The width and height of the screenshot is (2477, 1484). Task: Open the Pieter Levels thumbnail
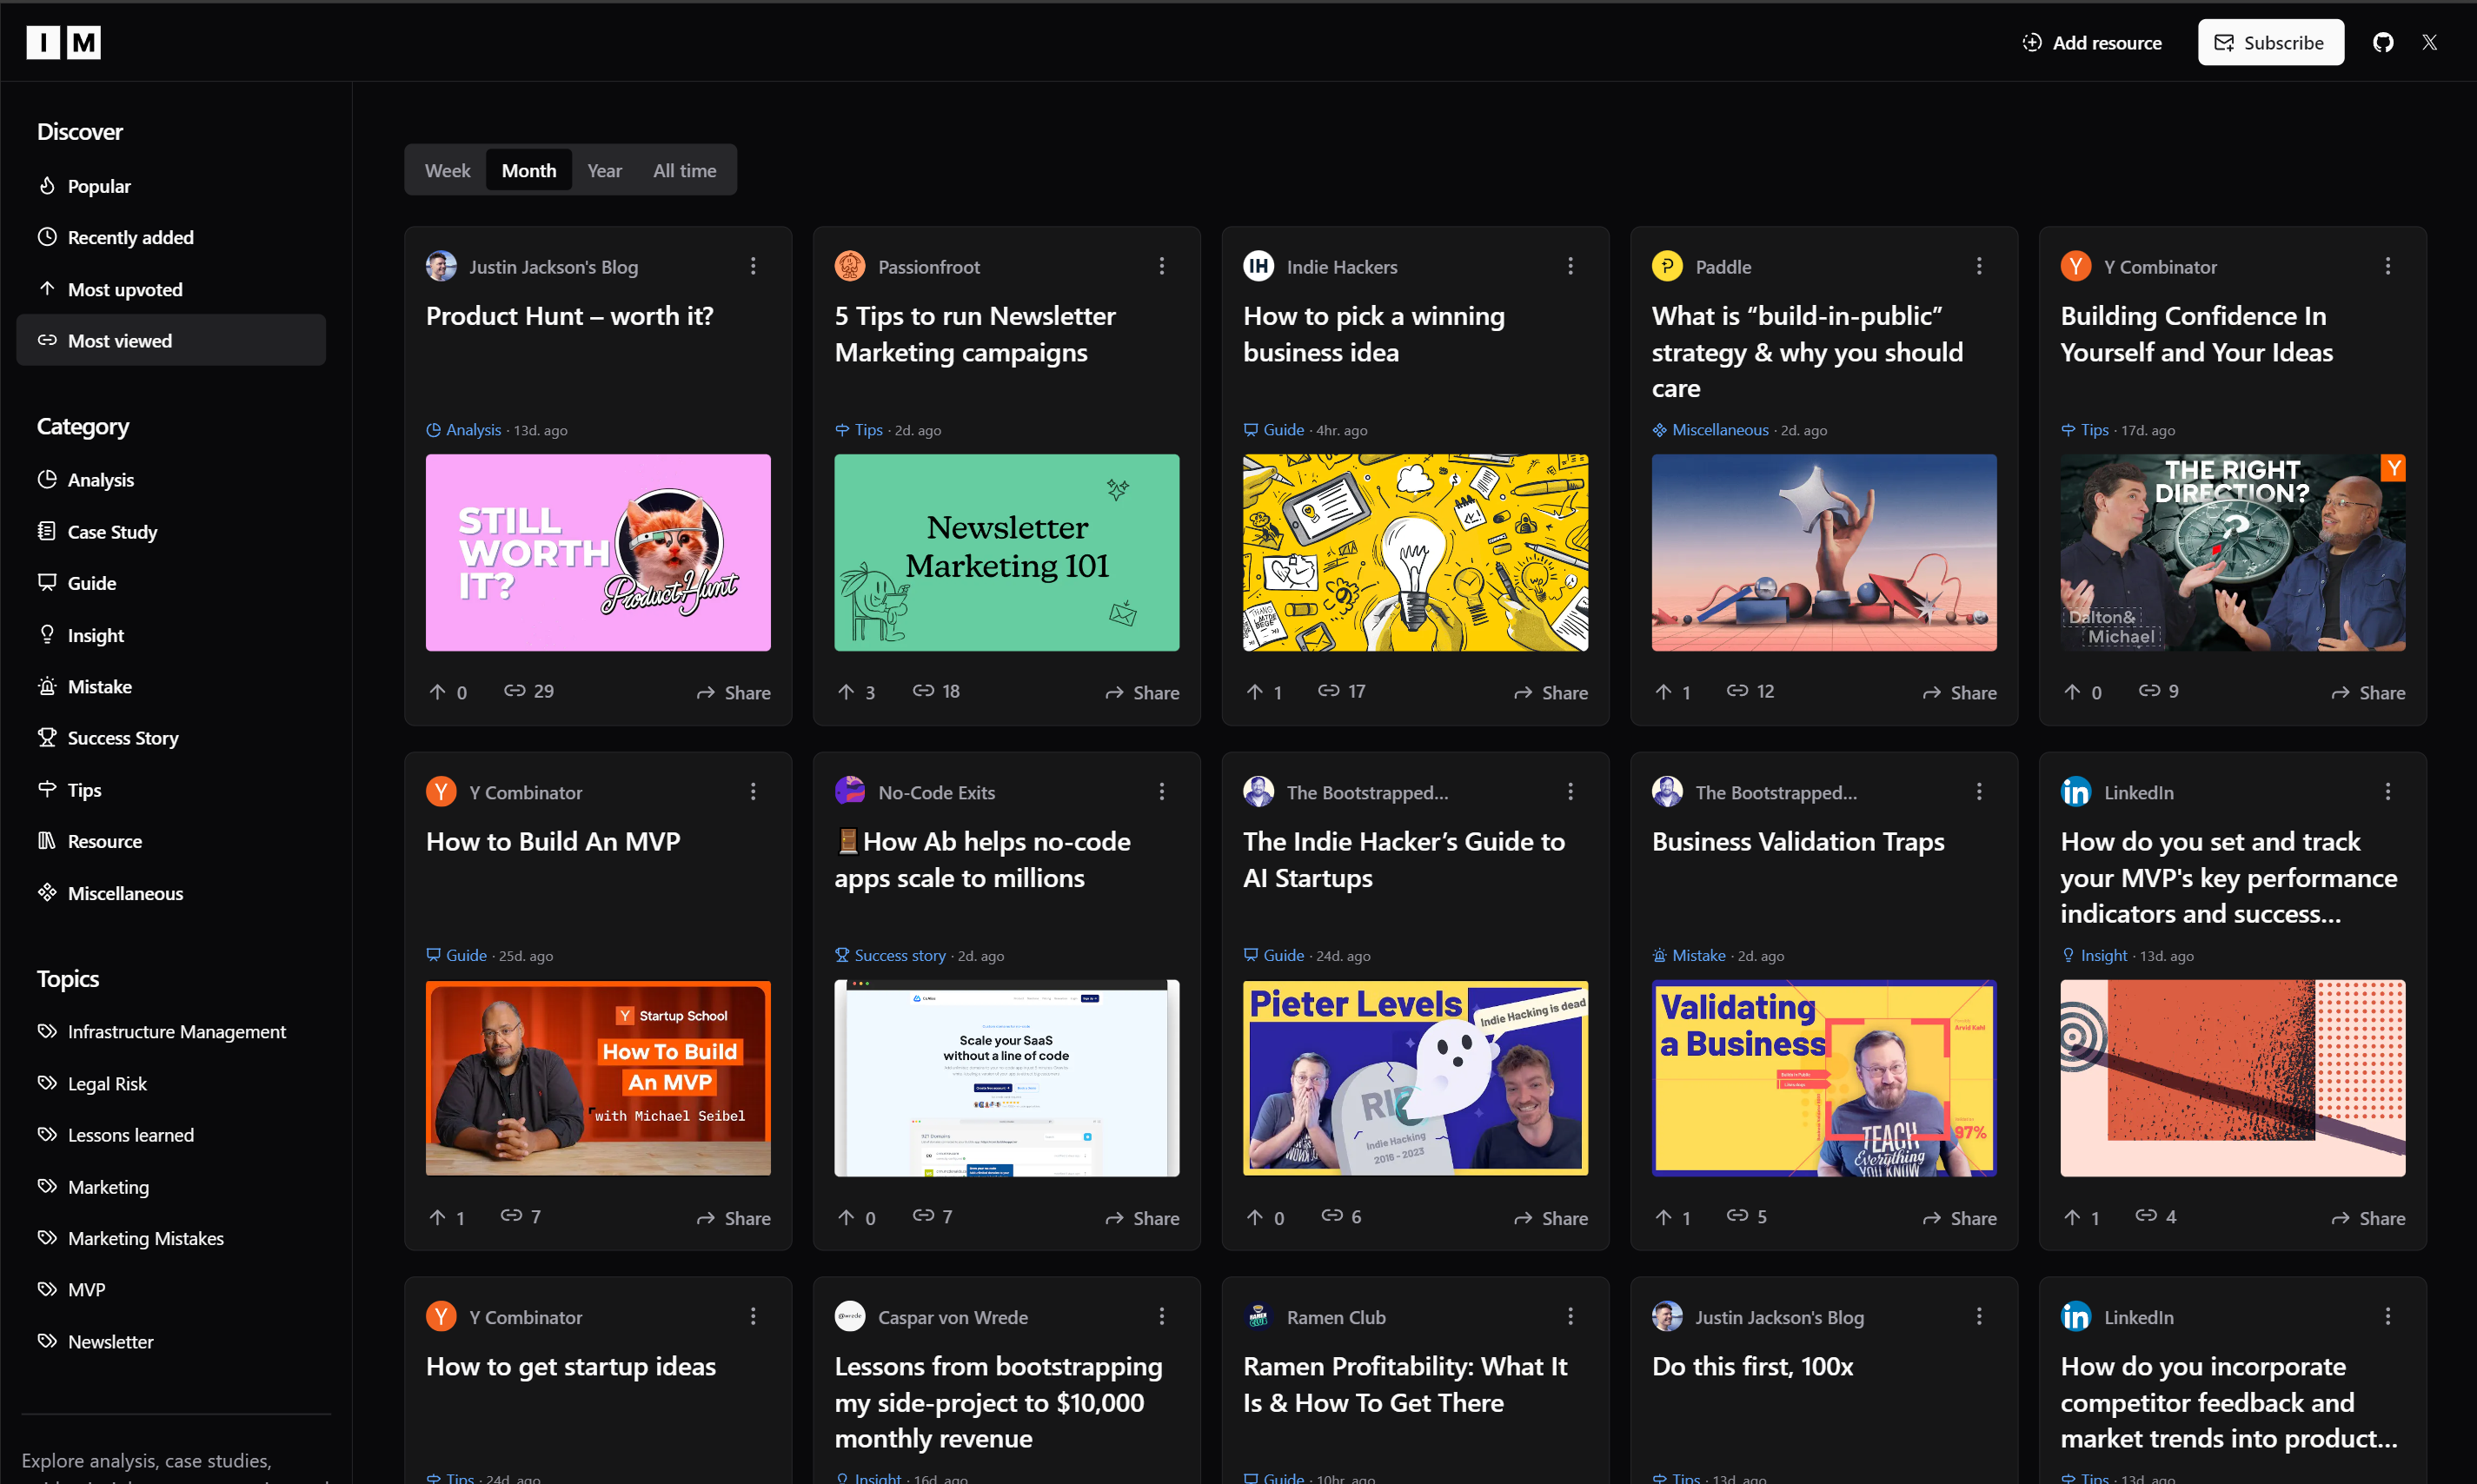[x=1415, y=1078]
